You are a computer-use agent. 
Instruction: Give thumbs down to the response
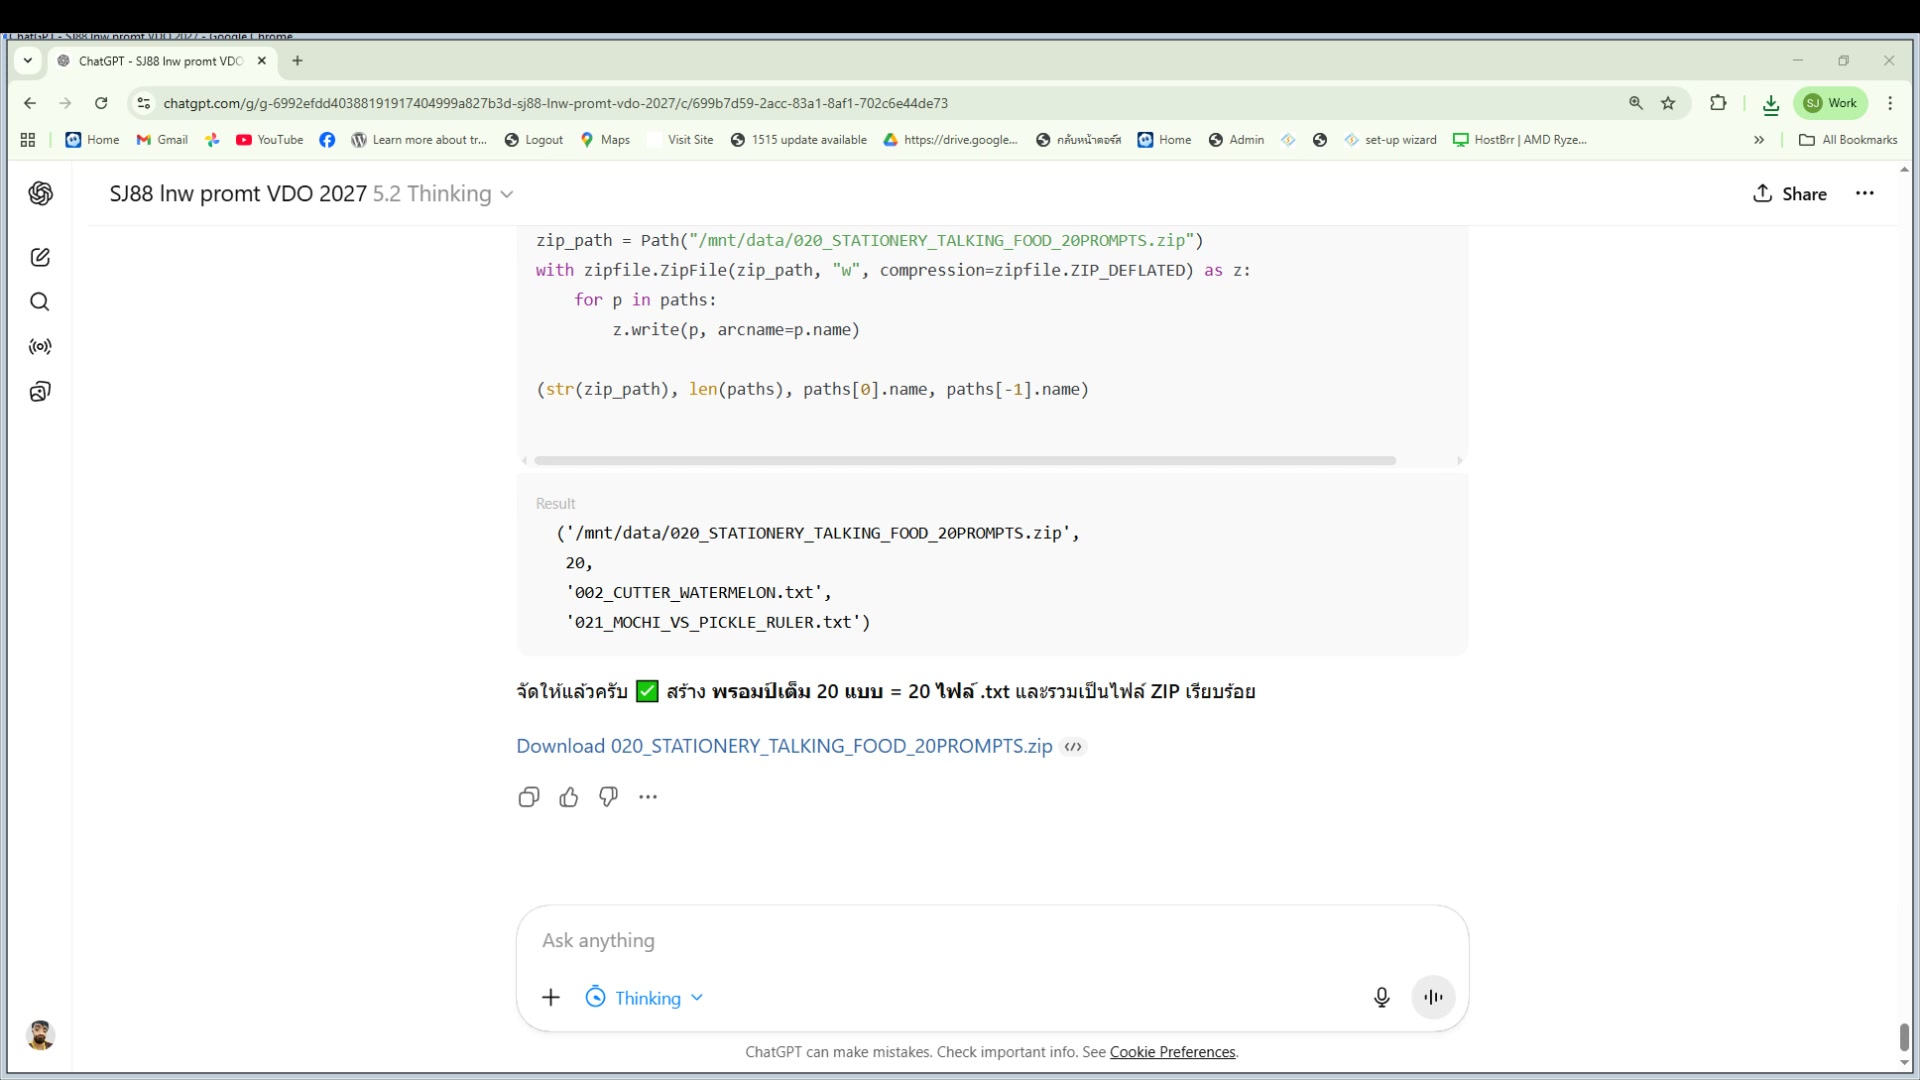pyautogui.click(x=608, y=797)
